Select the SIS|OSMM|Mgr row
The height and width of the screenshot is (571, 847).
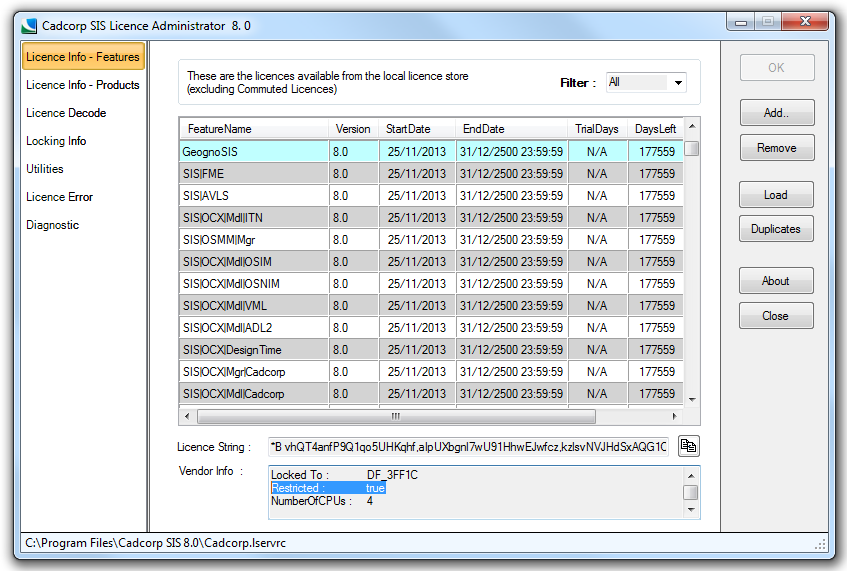tap(431, 240)
